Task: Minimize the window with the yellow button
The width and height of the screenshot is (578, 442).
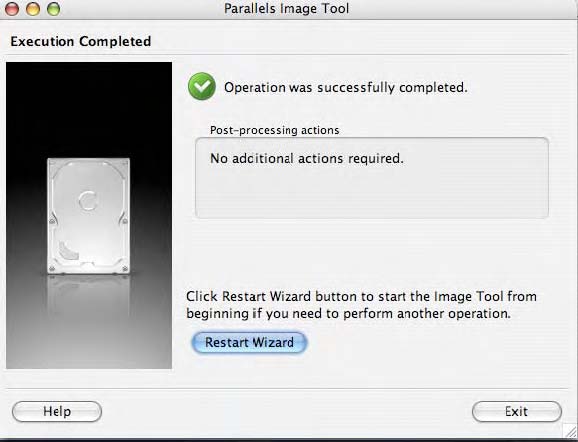Action: [33, 9]
